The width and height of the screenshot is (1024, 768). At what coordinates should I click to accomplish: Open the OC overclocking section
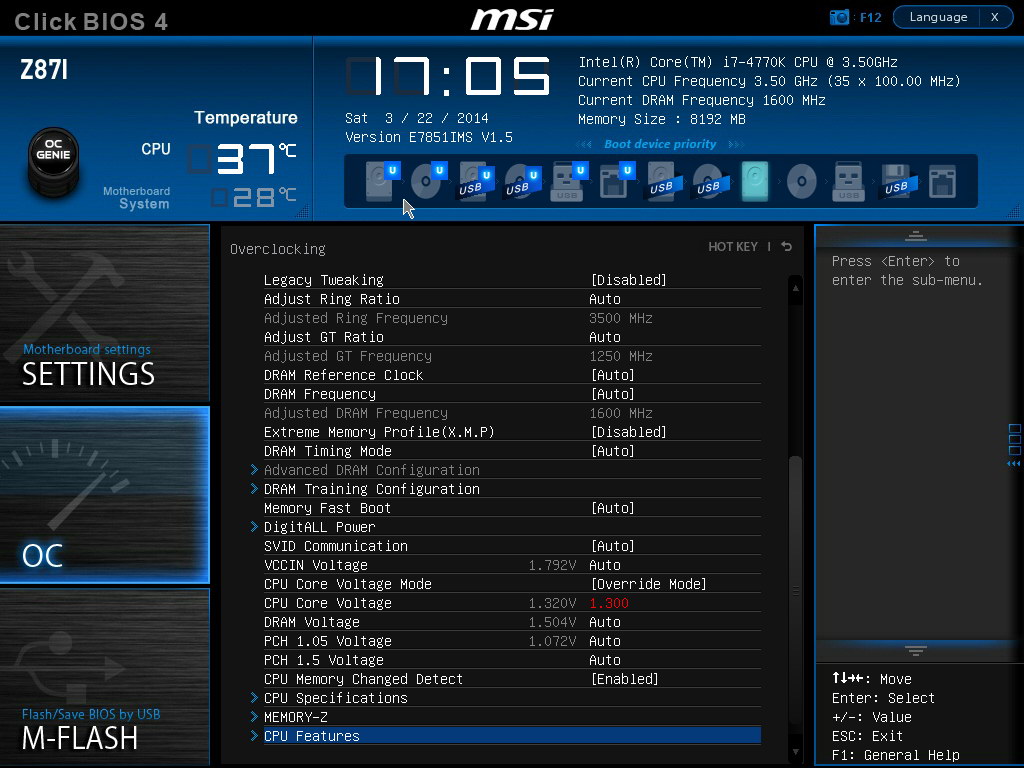[104, 494]
